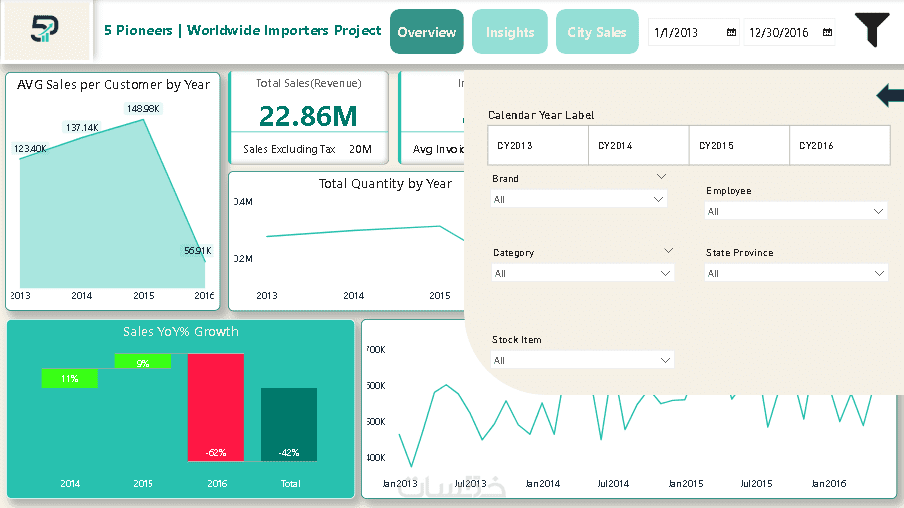
Task: Click the back arrow to close filter panel
Action: coord(889,95)
